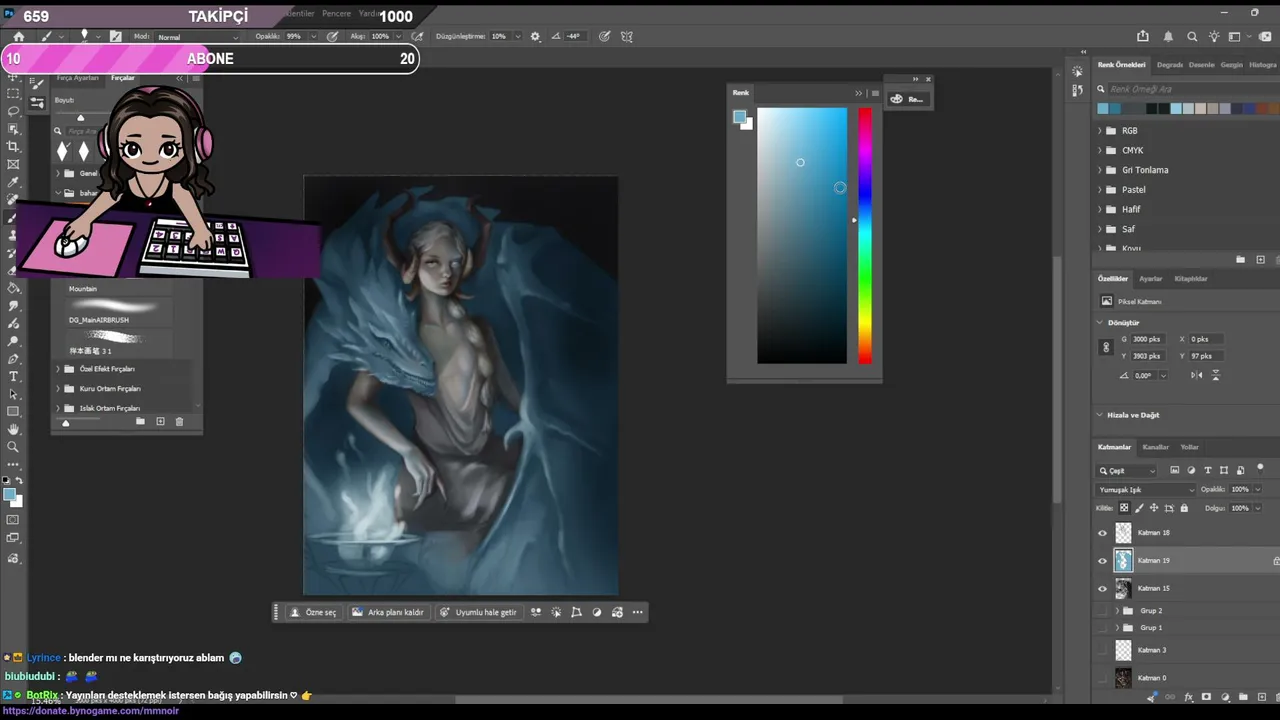Expand Grup 2 layer group
Screen dimensions: 1280x720
[1117, 611]
